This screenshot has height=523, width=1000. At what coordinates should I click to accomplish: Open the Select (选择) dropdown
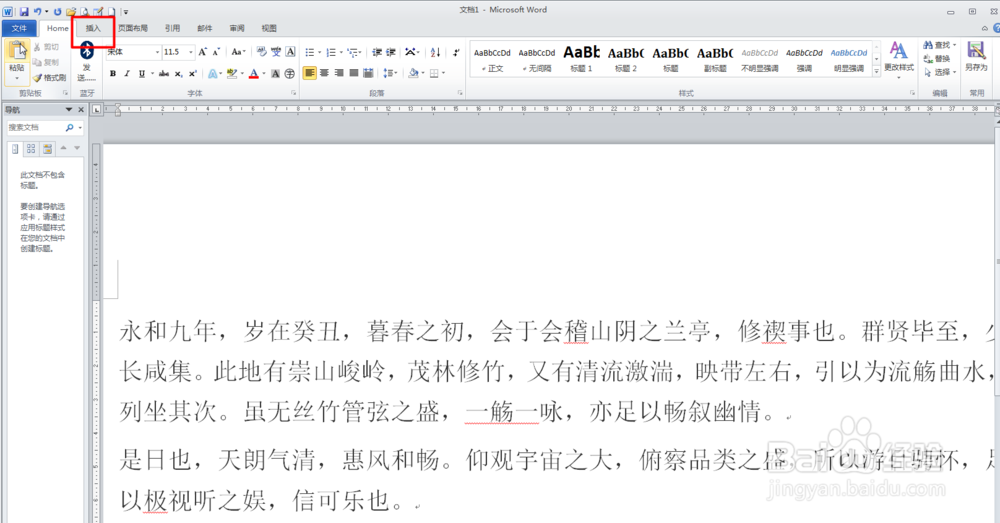click(x=940, y=72)
